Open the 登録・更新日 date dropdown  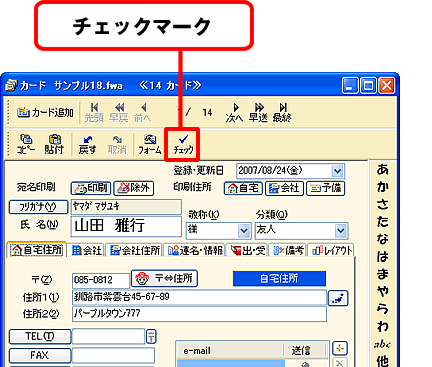[x=337, y=171]
